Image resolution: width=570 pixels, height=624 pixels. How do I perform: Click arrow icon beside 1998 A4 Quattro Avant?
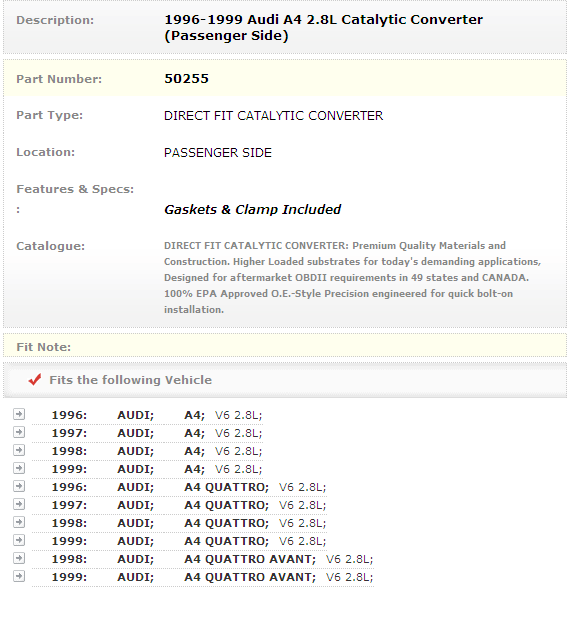coord(19,558)
